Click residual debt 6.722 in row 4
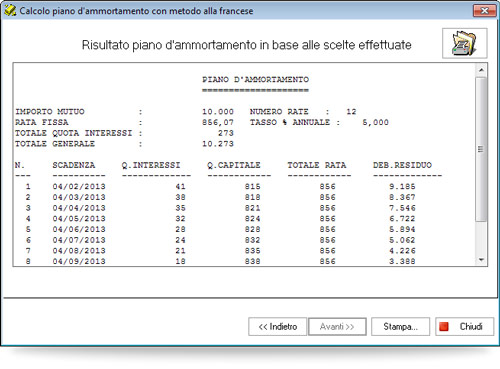 (402, 218)
